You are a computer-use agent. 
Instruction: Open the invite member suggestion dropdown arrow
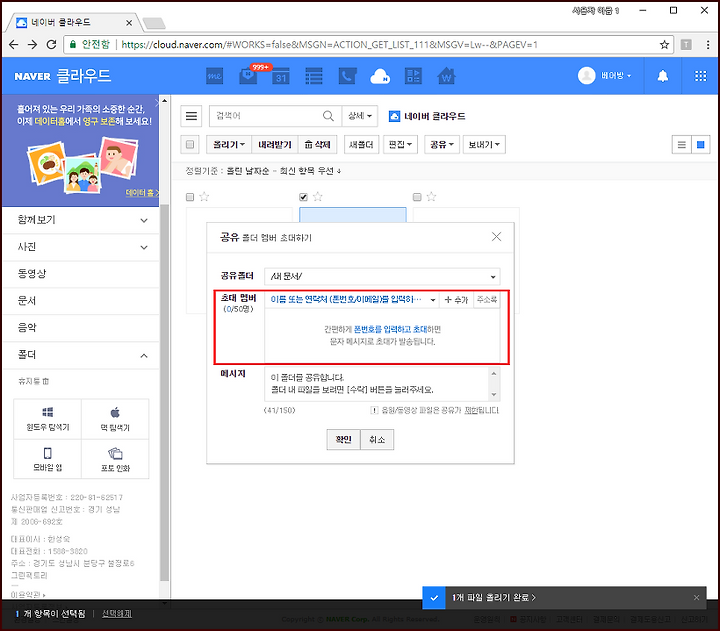click(x=433, y=300)
